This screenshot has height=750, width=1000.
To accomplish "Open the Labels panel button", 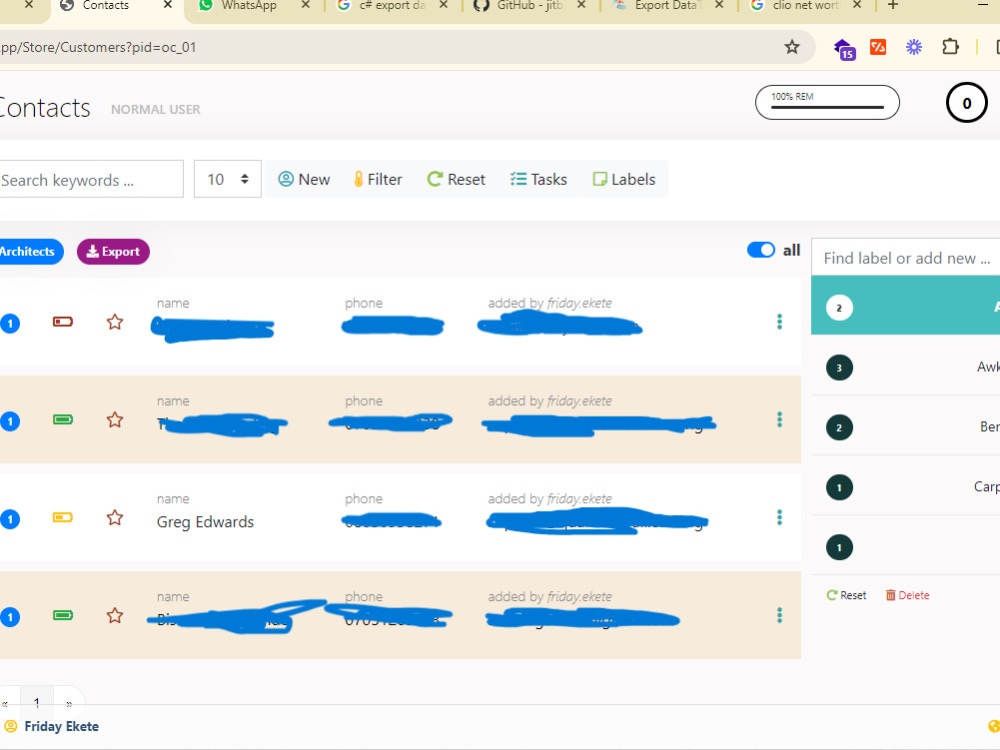I will pos(624,179).
